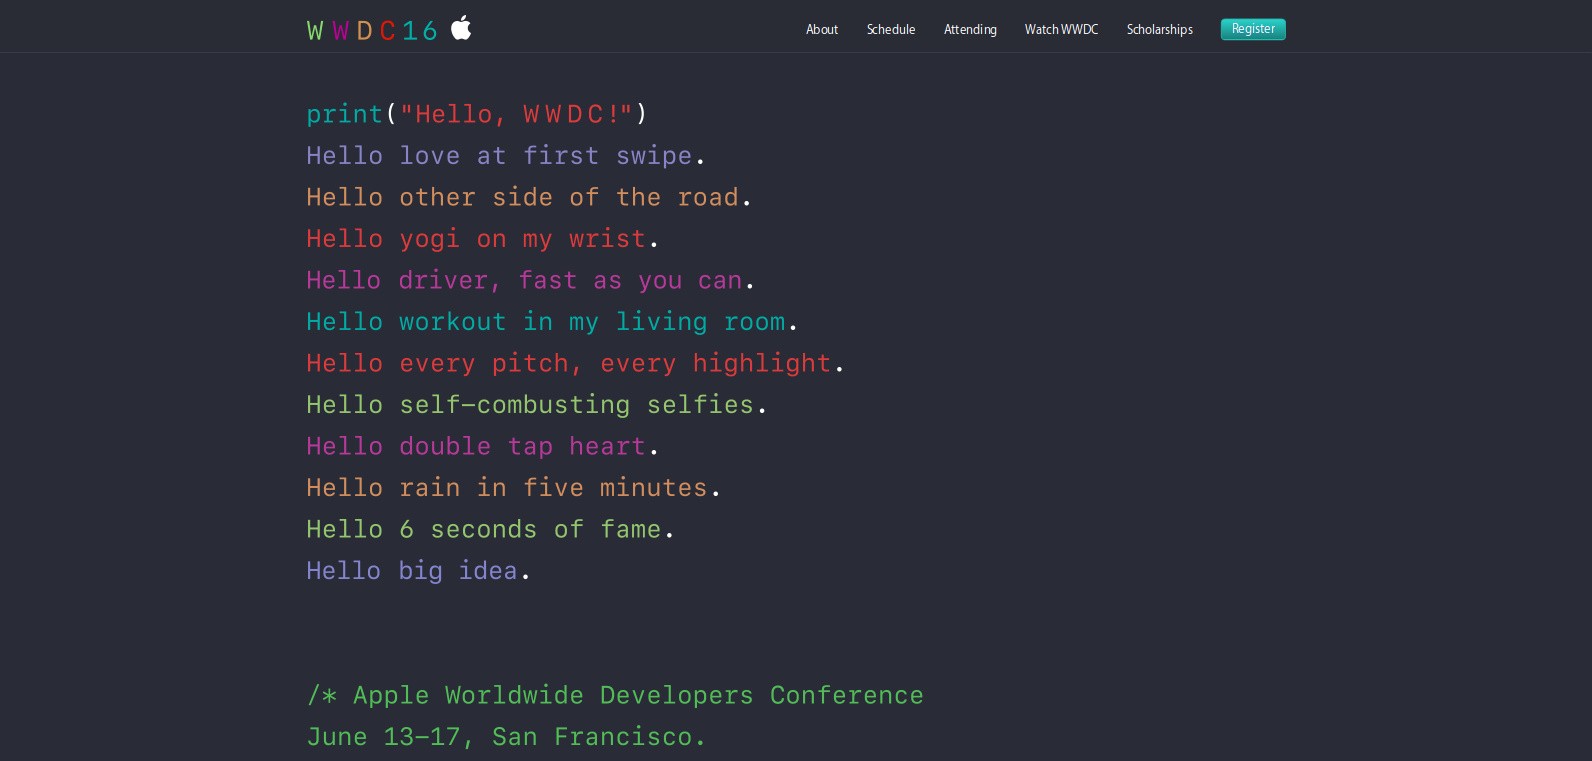Click "Hello every pitch, every highlight" text

(x=575, y=364)
